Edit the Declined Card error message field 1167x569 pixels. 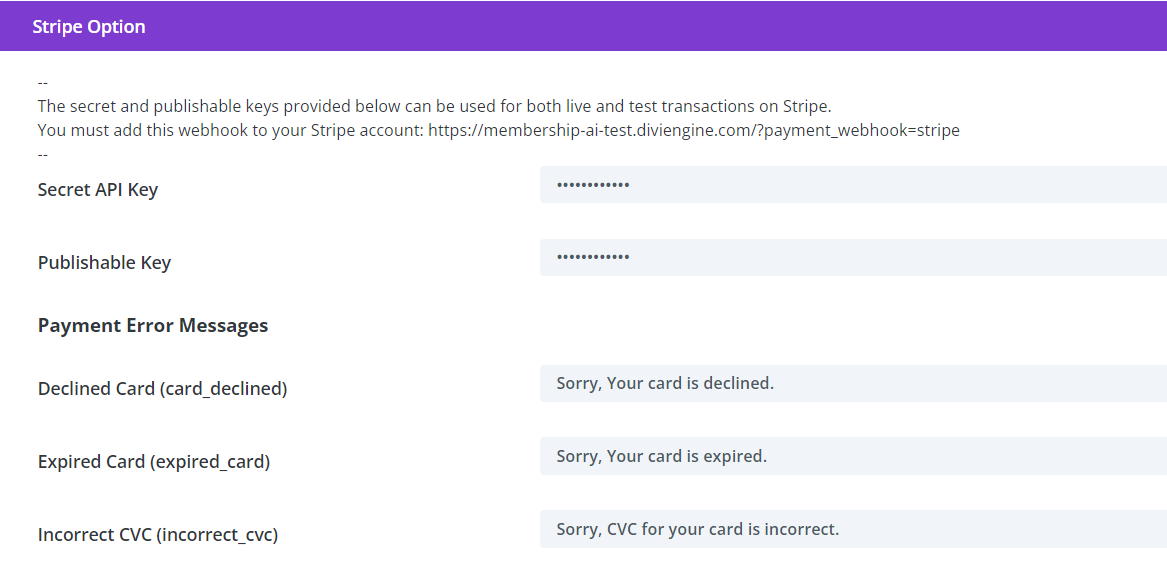(x=852, y=384)
